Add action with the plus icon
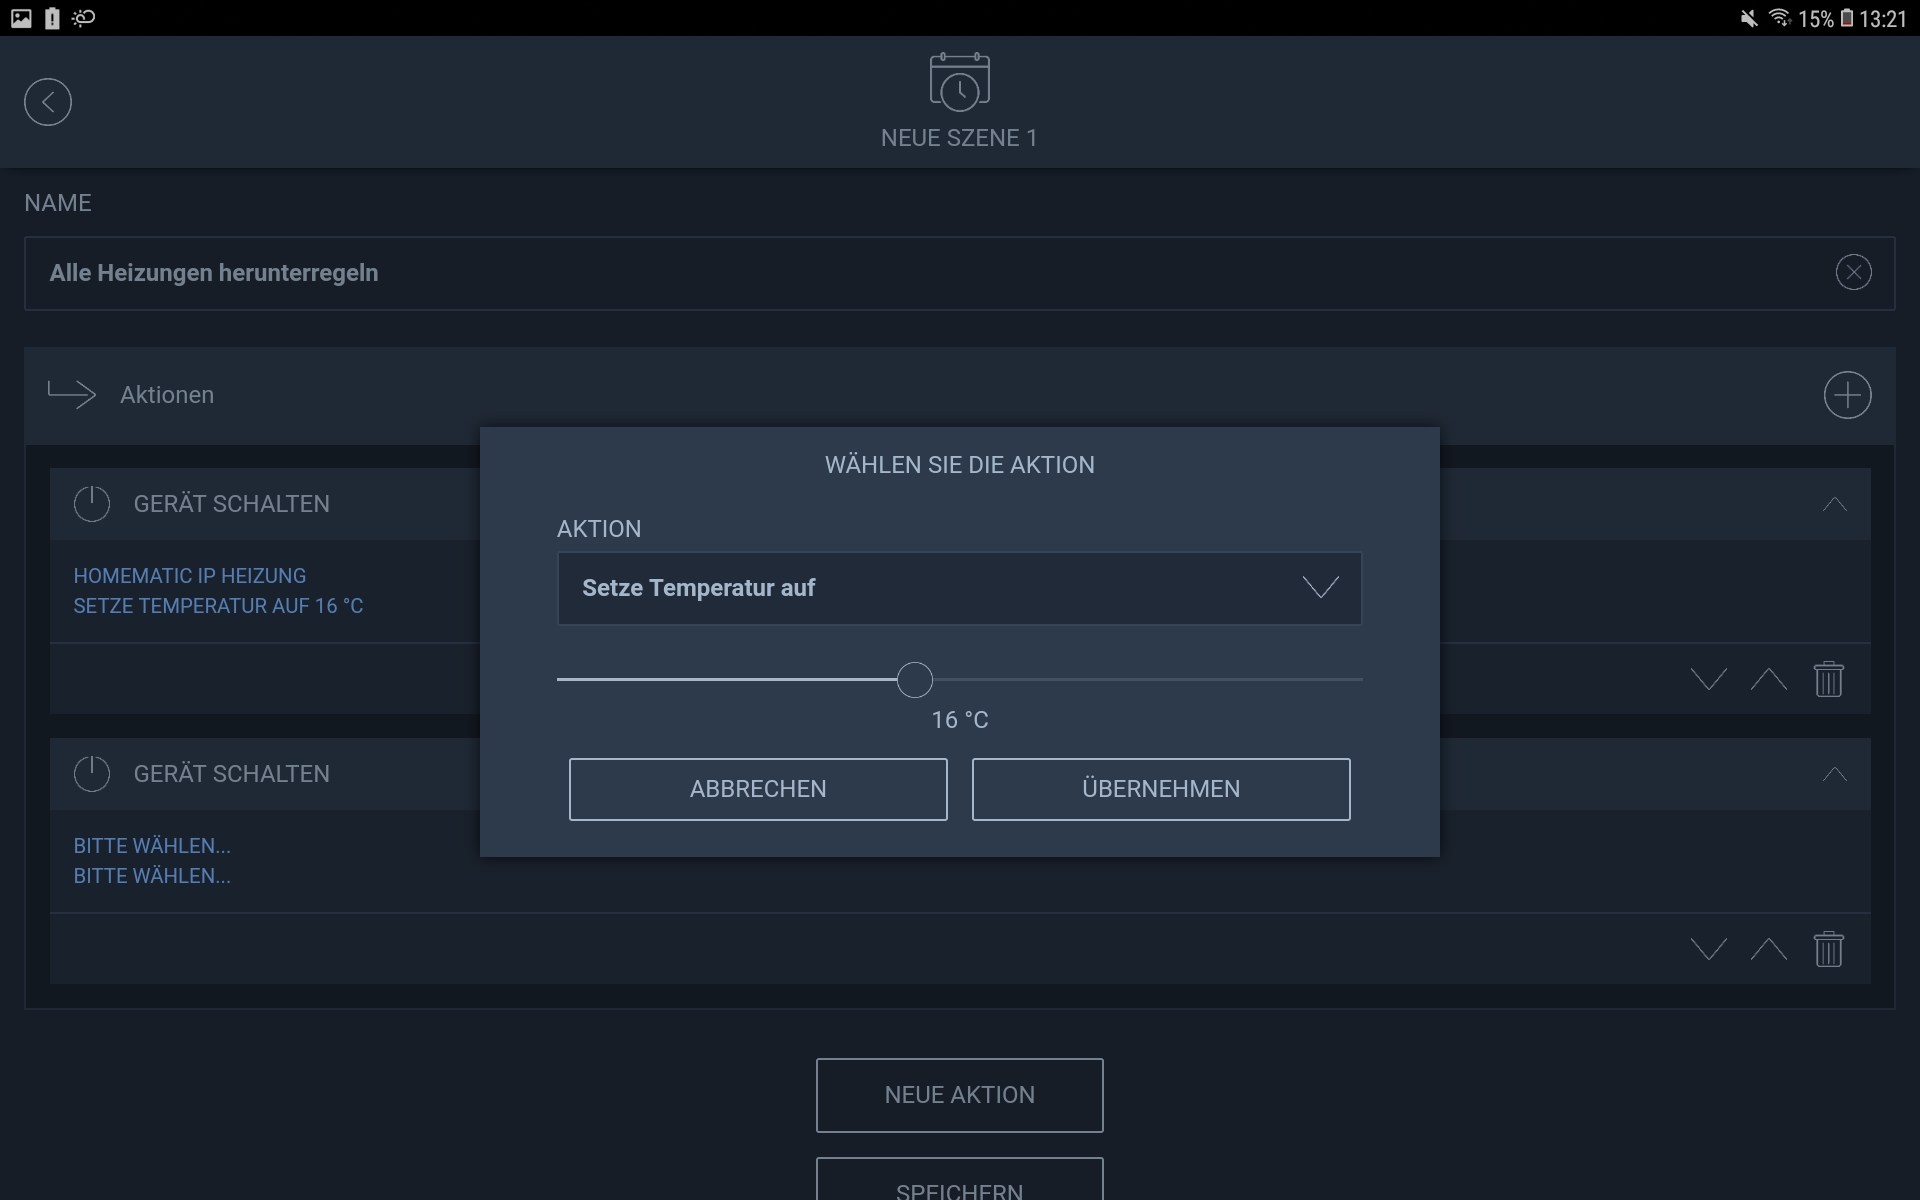 (x=1847, y=395)
